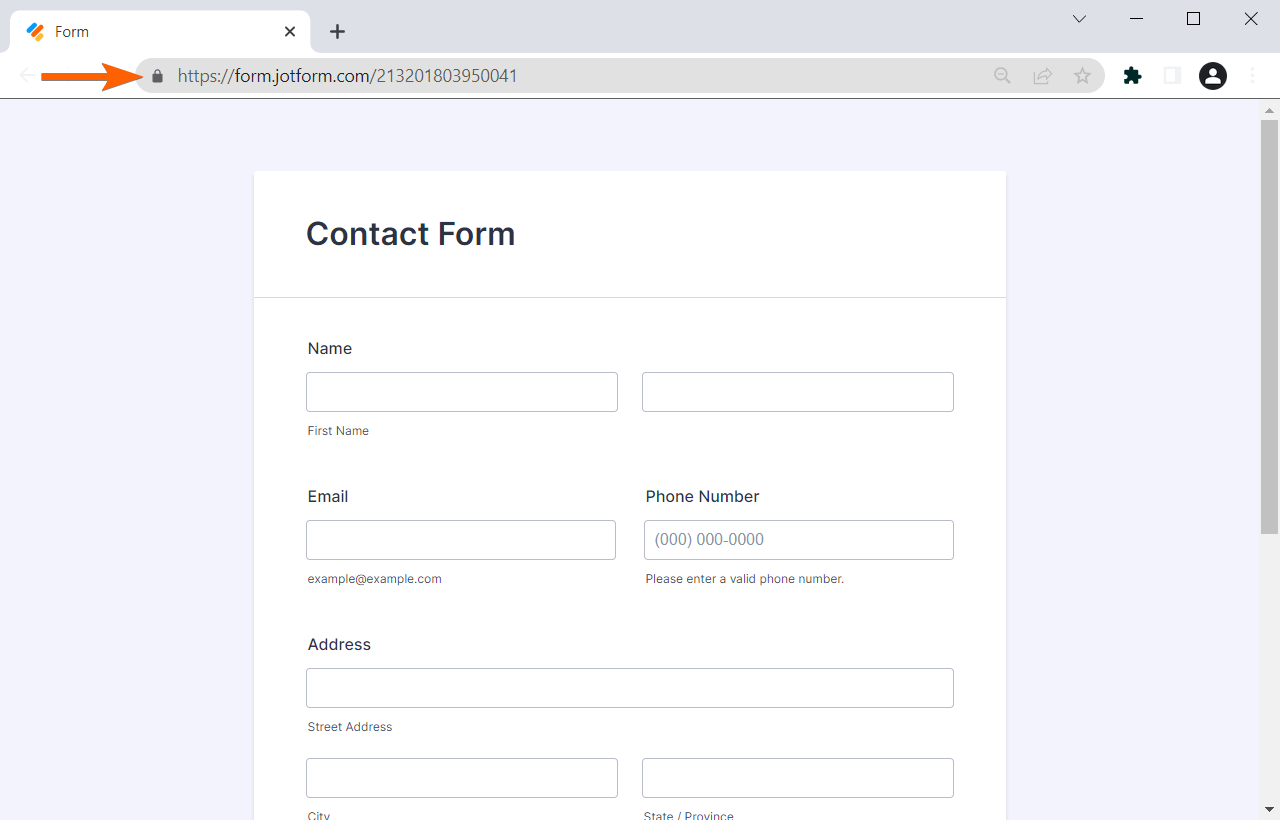The image size is (1280, 820).
Task: Open the profile avatar menu
Action: (x=1213, y=76)
